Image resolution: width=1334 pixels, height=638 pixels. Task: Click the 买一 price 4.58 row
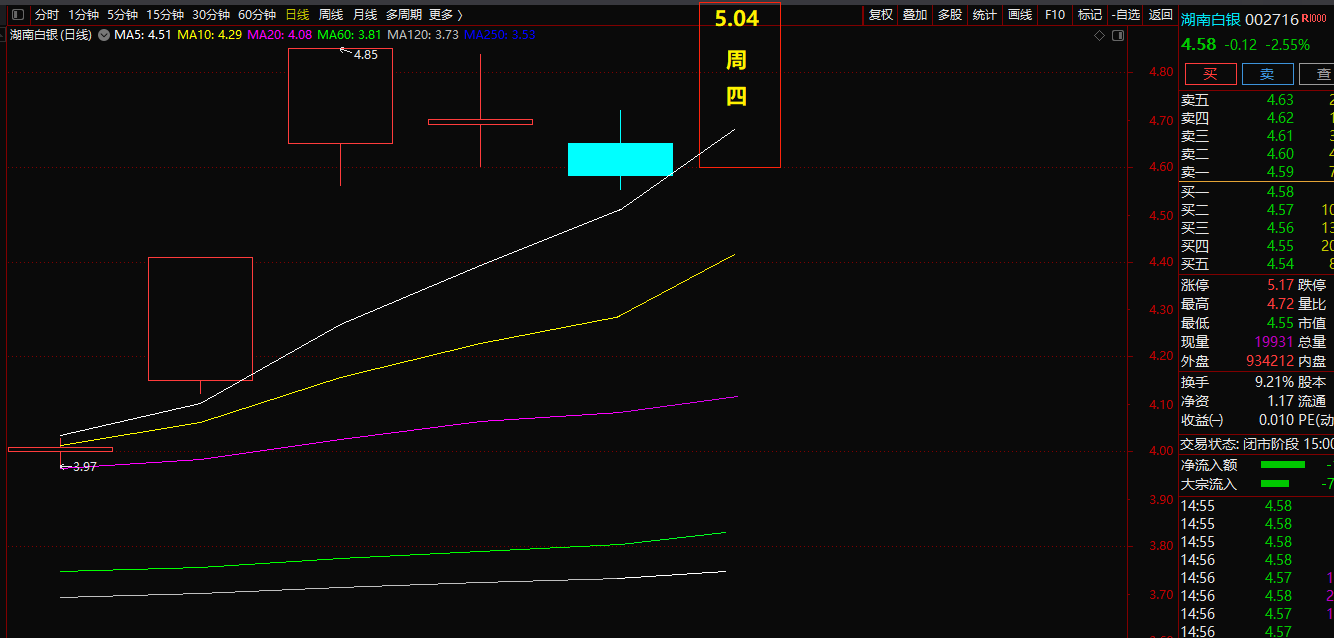point(1257,192)
